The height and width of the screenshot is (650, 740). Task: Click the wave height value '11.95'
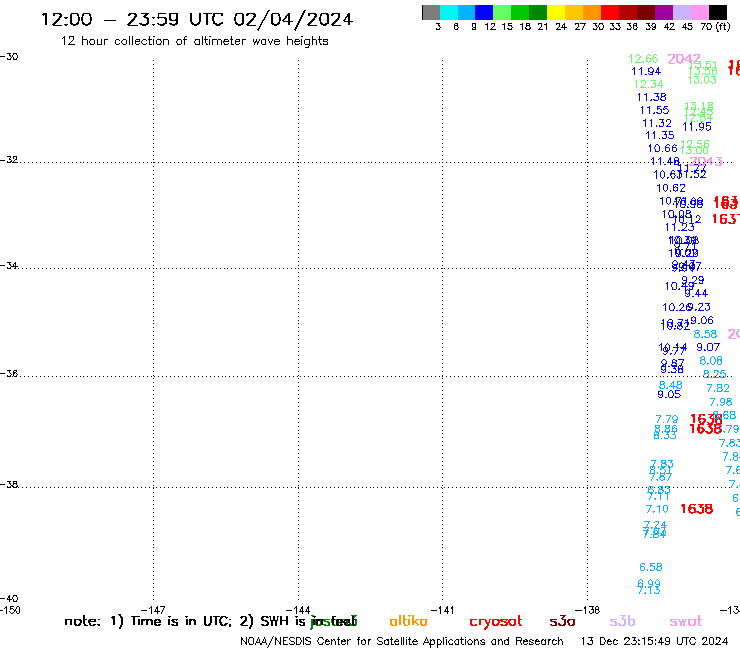coord(697,127)
